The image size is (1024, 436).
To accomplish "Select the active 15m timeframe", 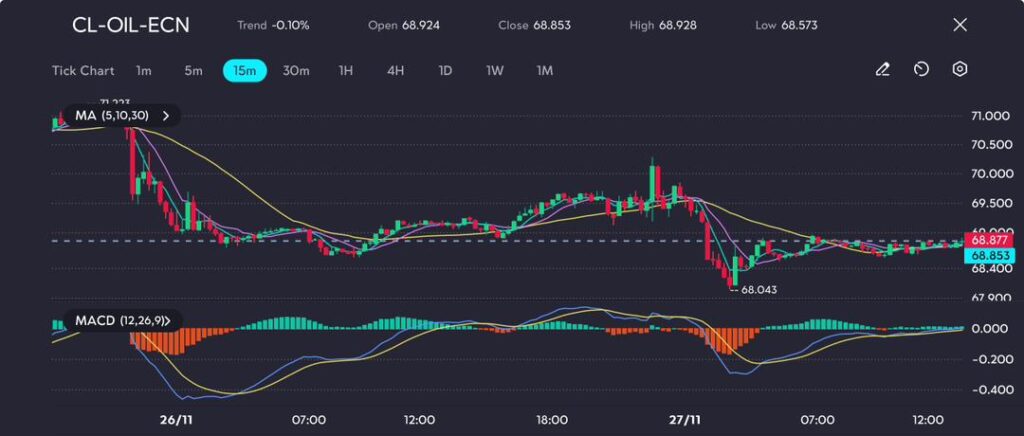I will click(x=244, y=71).
